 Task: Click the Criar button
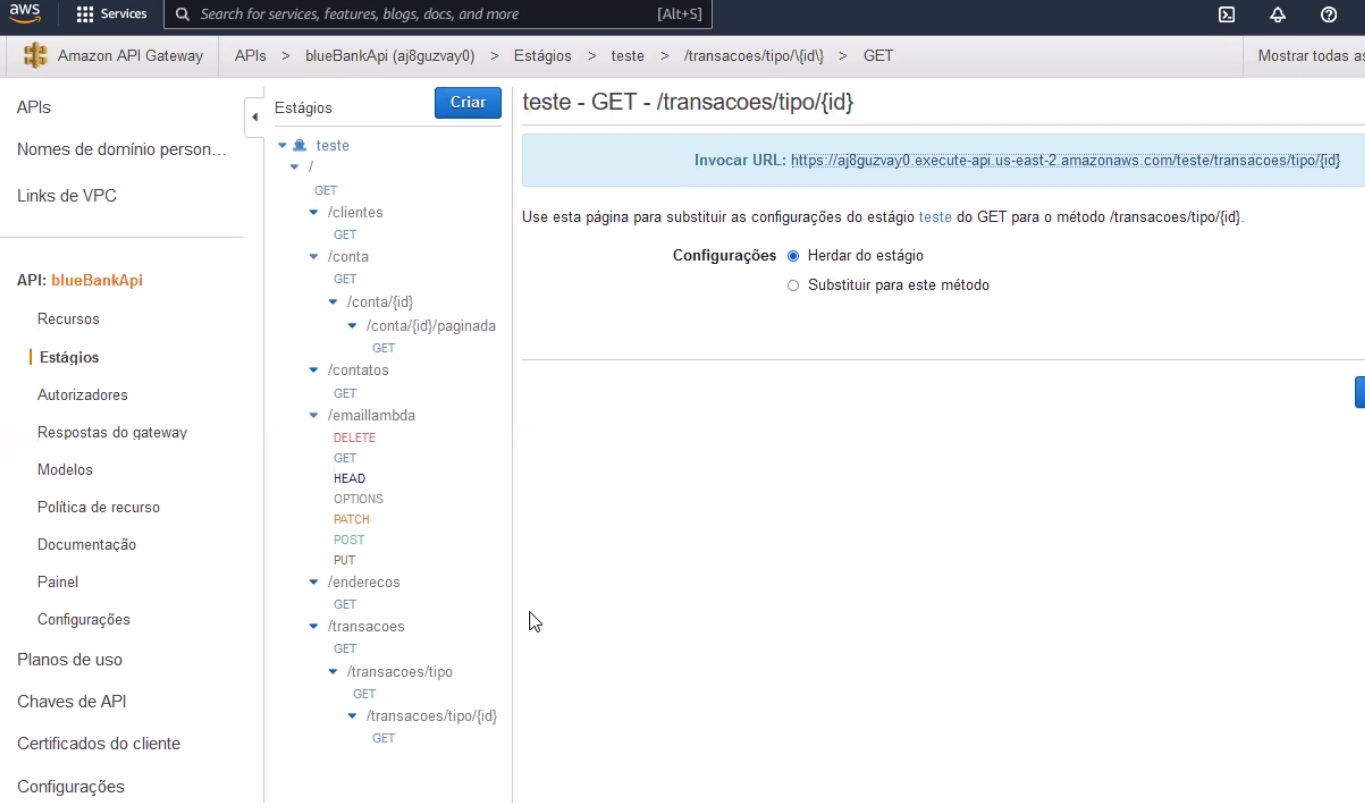click(x=468, y=102)
